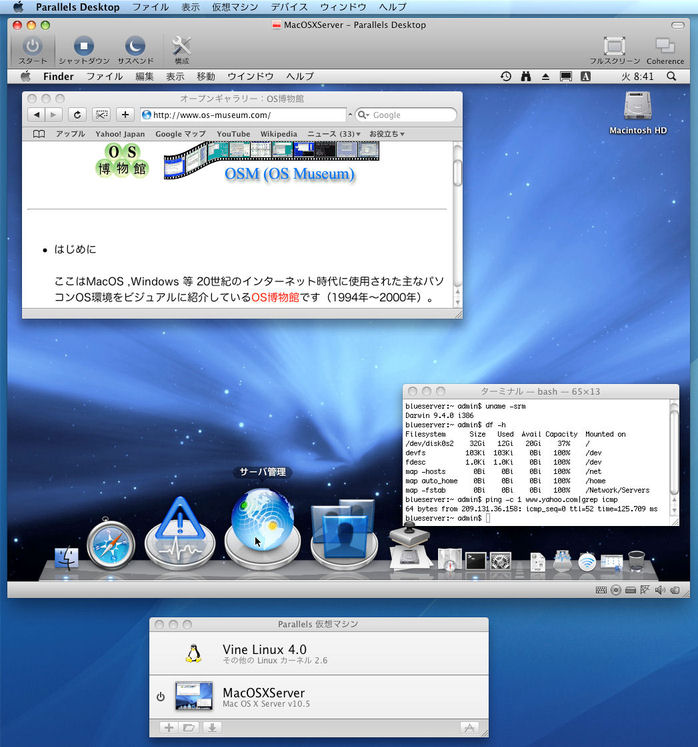698x747 pixels.
Task: Open Spotlight search magnifier in guest menu bar
Action: point(671,76)
